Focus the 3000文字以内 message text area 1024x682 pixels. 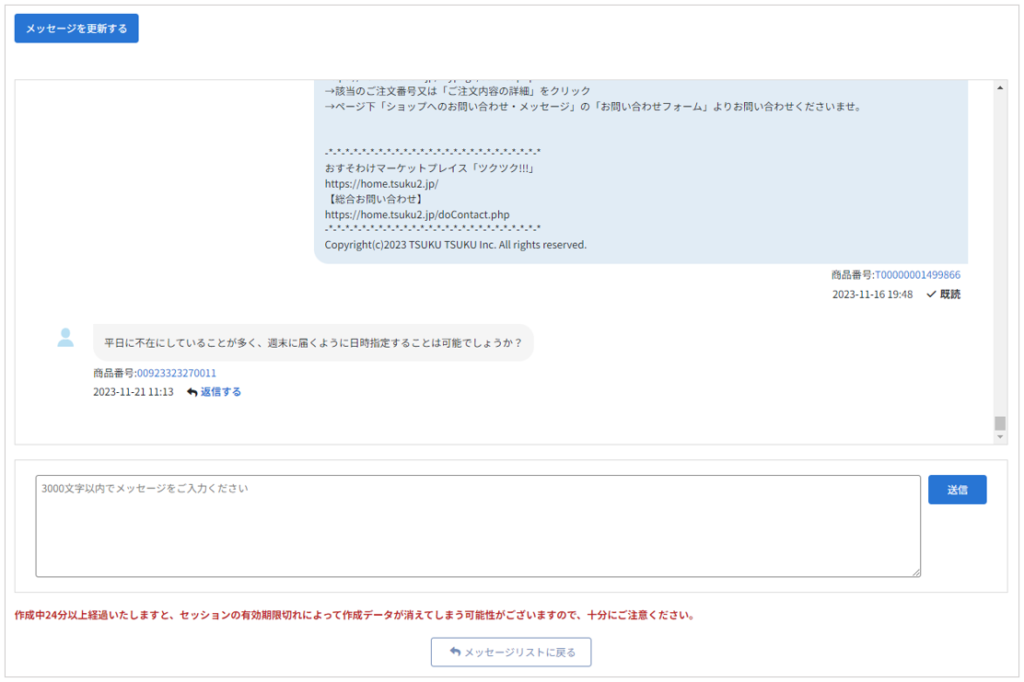click(478, 526)
